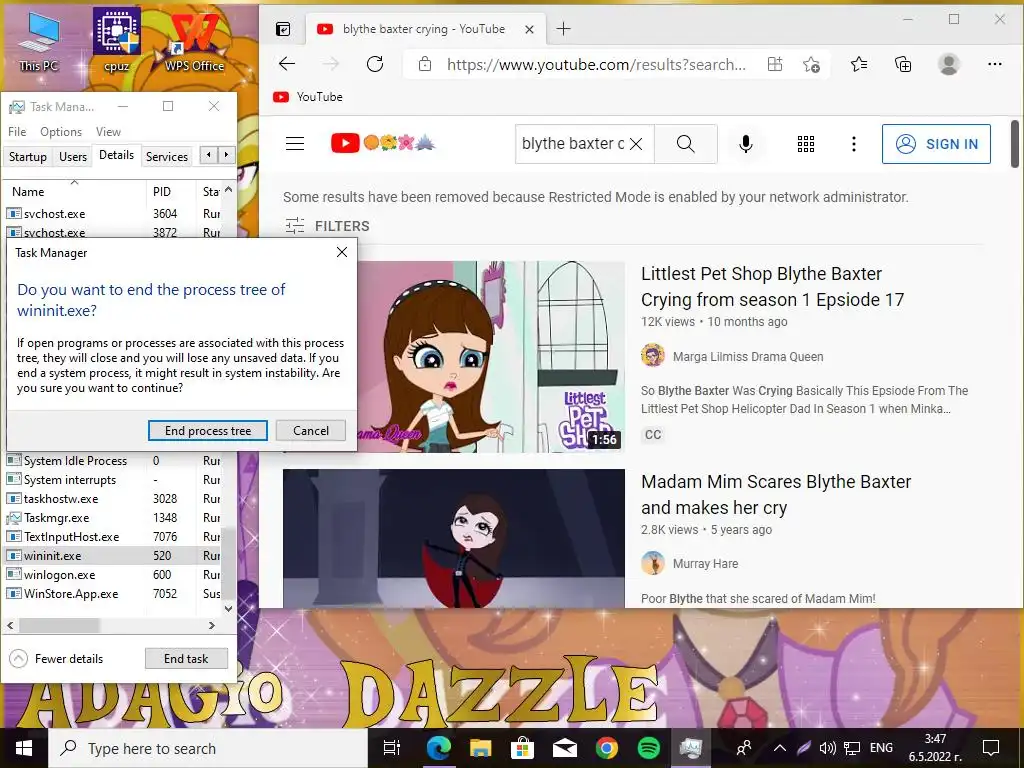This screenshot has width=1024, height=768.
Task: Open Marga Lilmiss Drama Queen channel
Action: pyautogui.click(x=748, y=357)
